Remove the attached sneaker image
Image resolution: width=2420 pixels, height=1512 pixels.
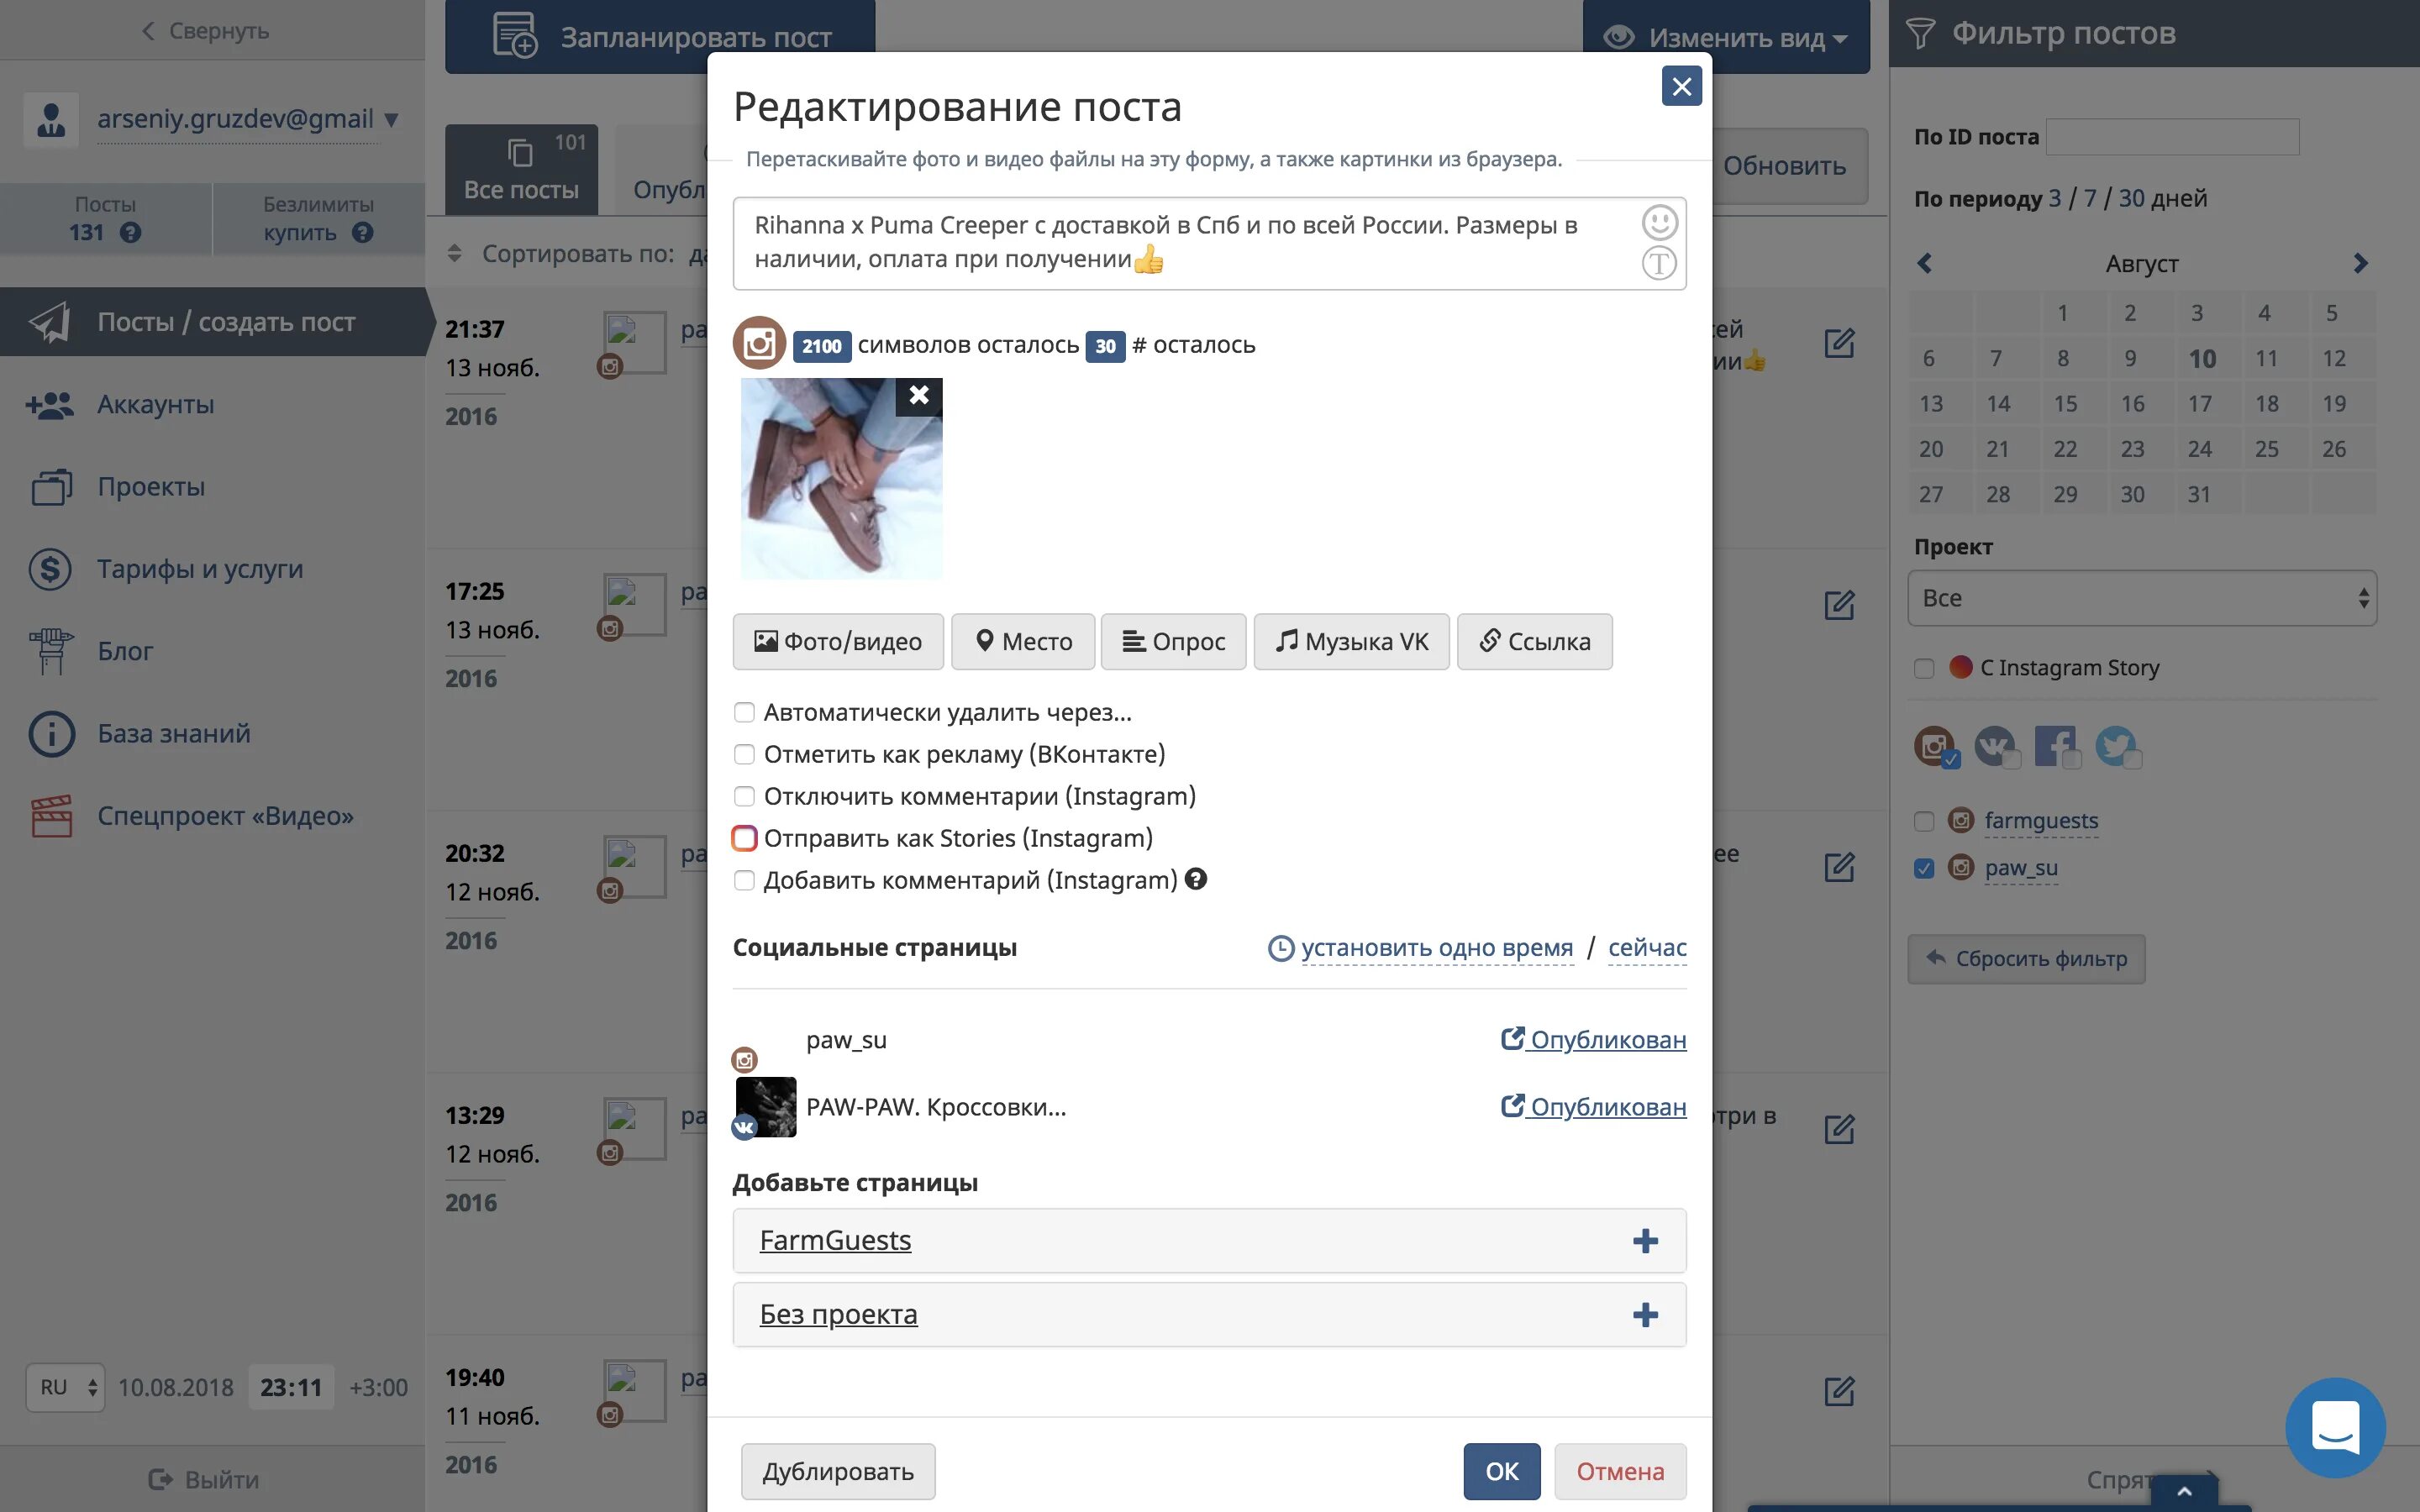(918, 395)
